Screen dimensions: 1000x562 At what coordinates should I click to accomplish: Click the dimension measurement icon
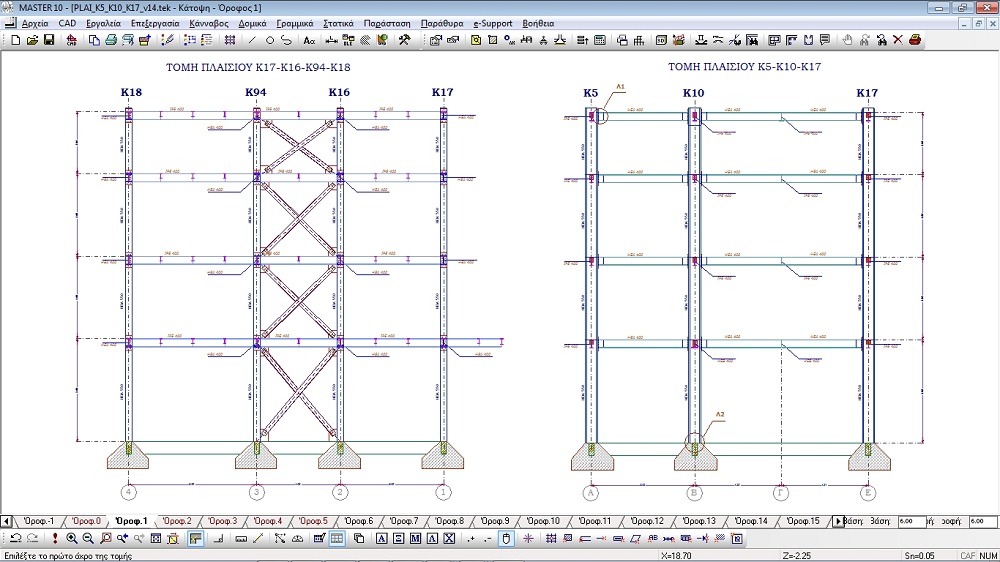coord(332,40)
